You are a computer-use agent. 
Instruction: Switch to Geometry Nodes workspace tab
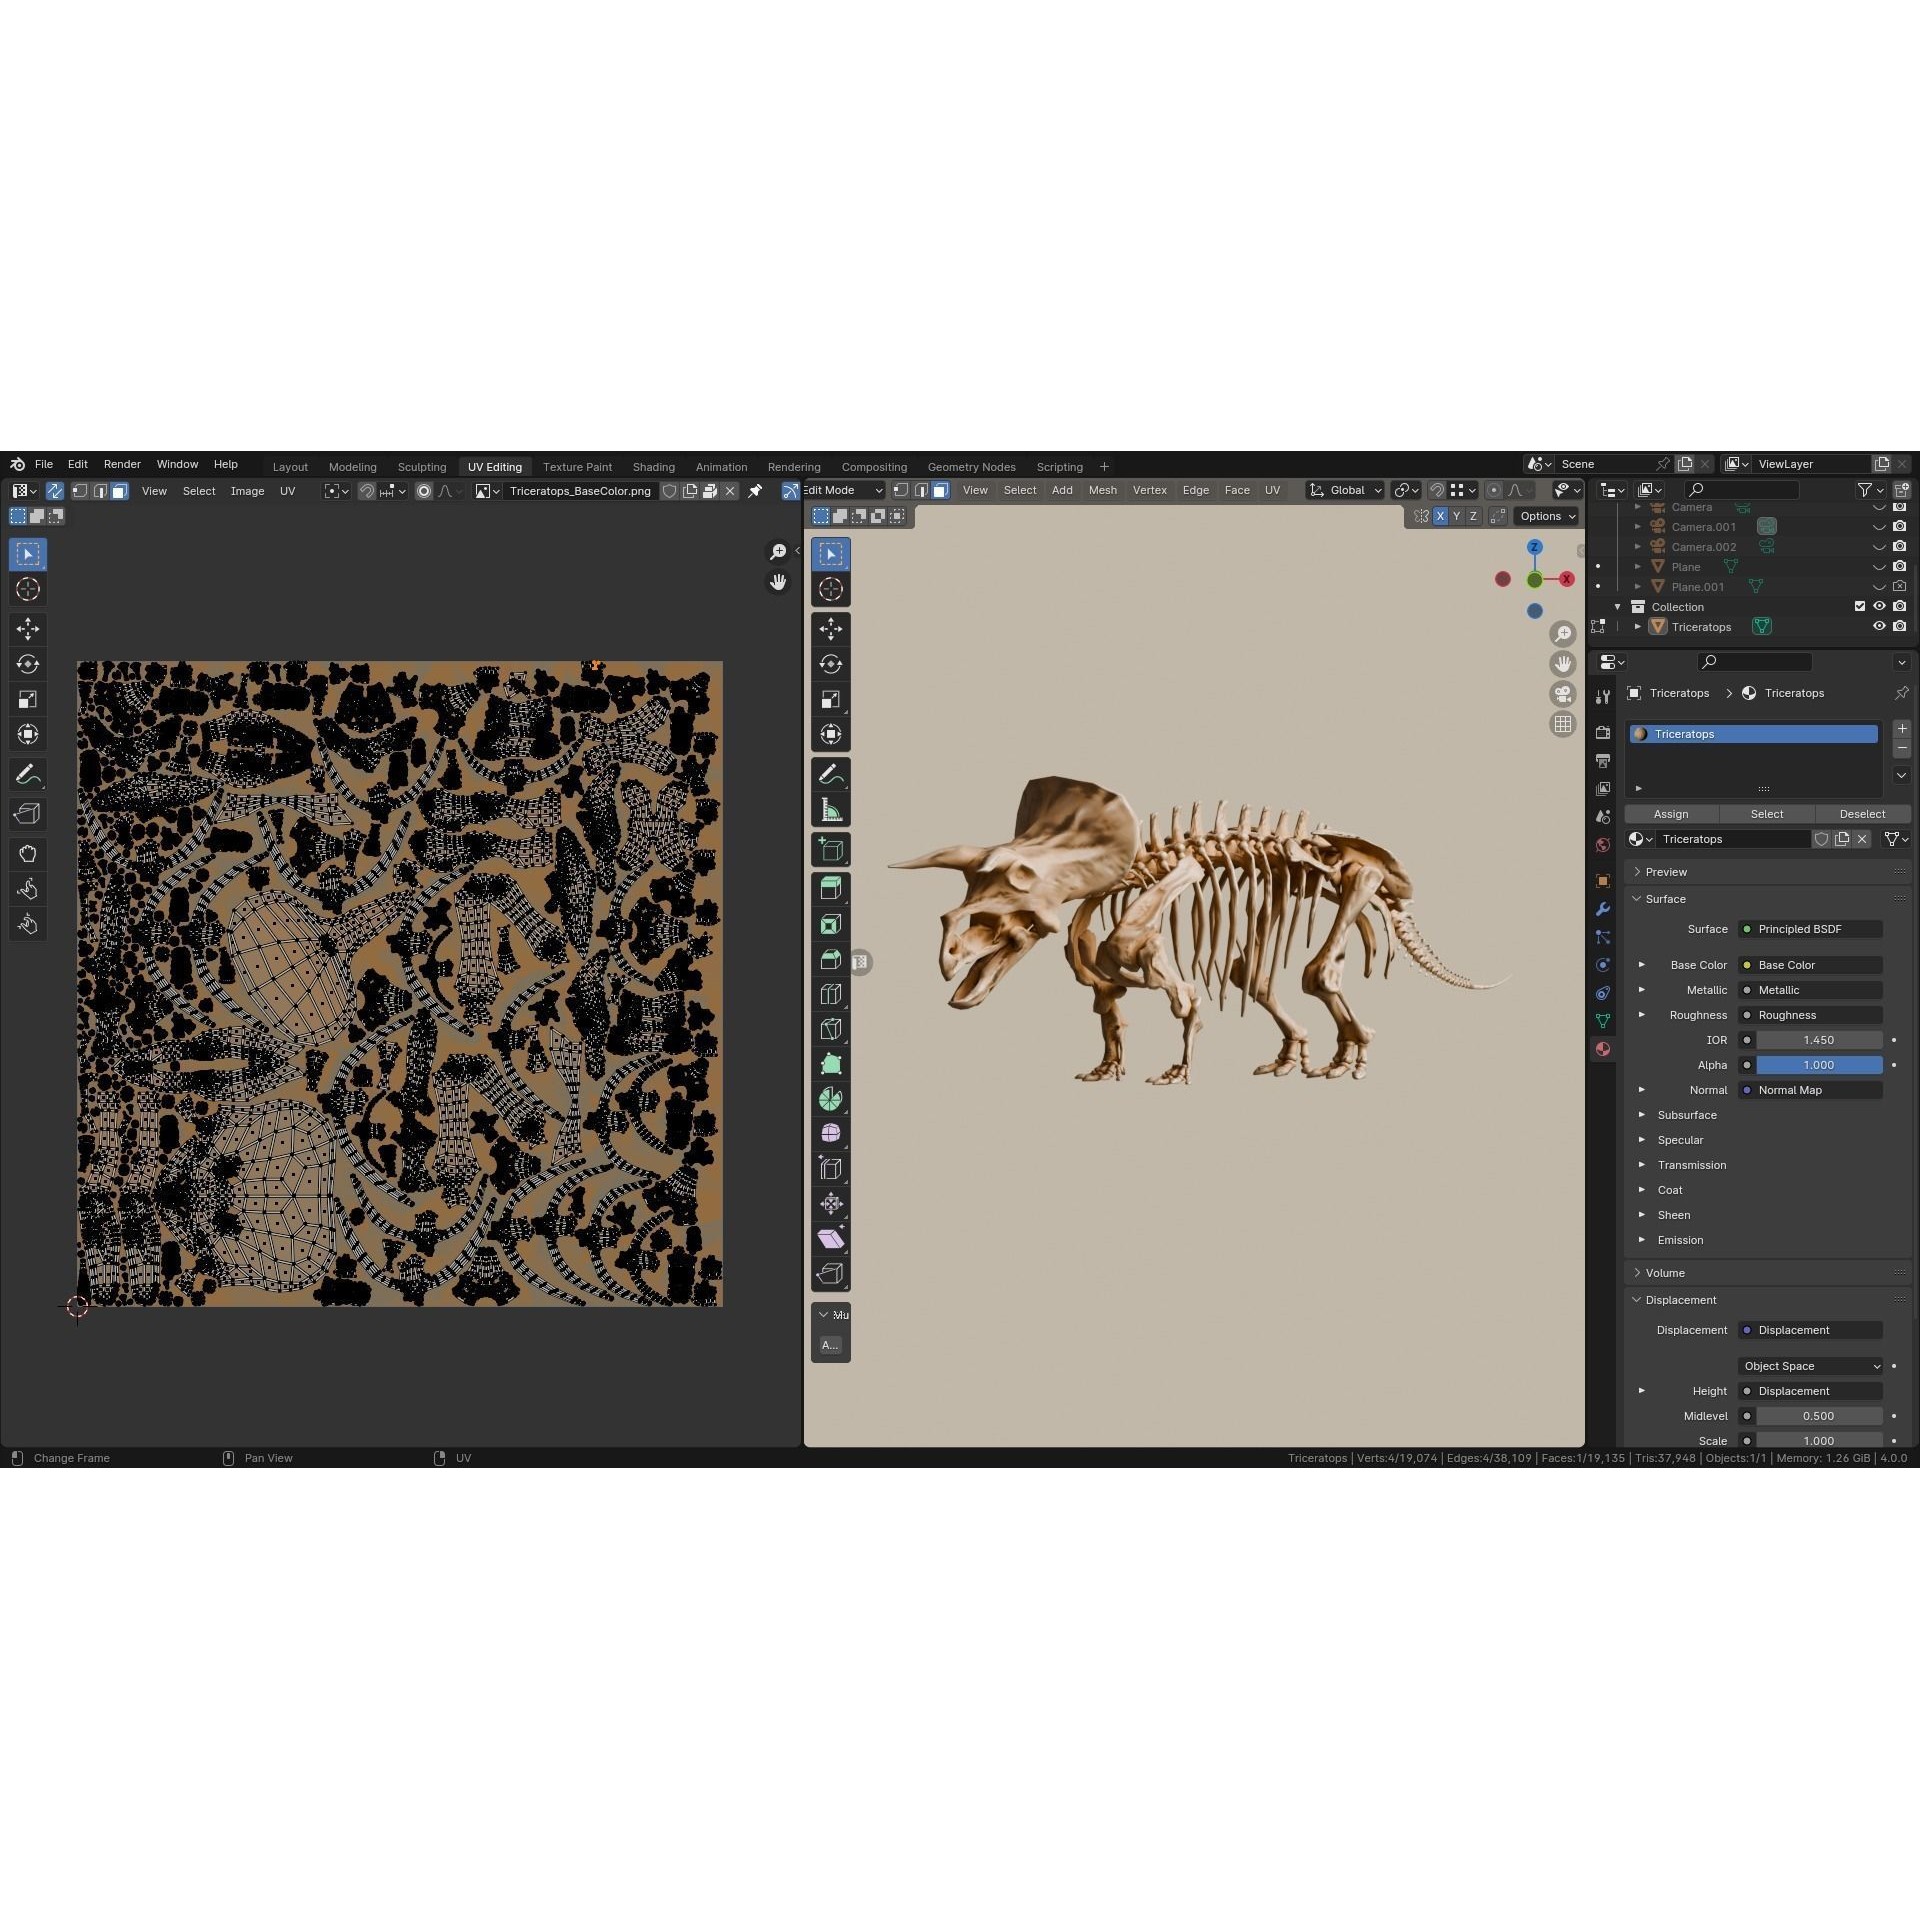click(971, 467)
